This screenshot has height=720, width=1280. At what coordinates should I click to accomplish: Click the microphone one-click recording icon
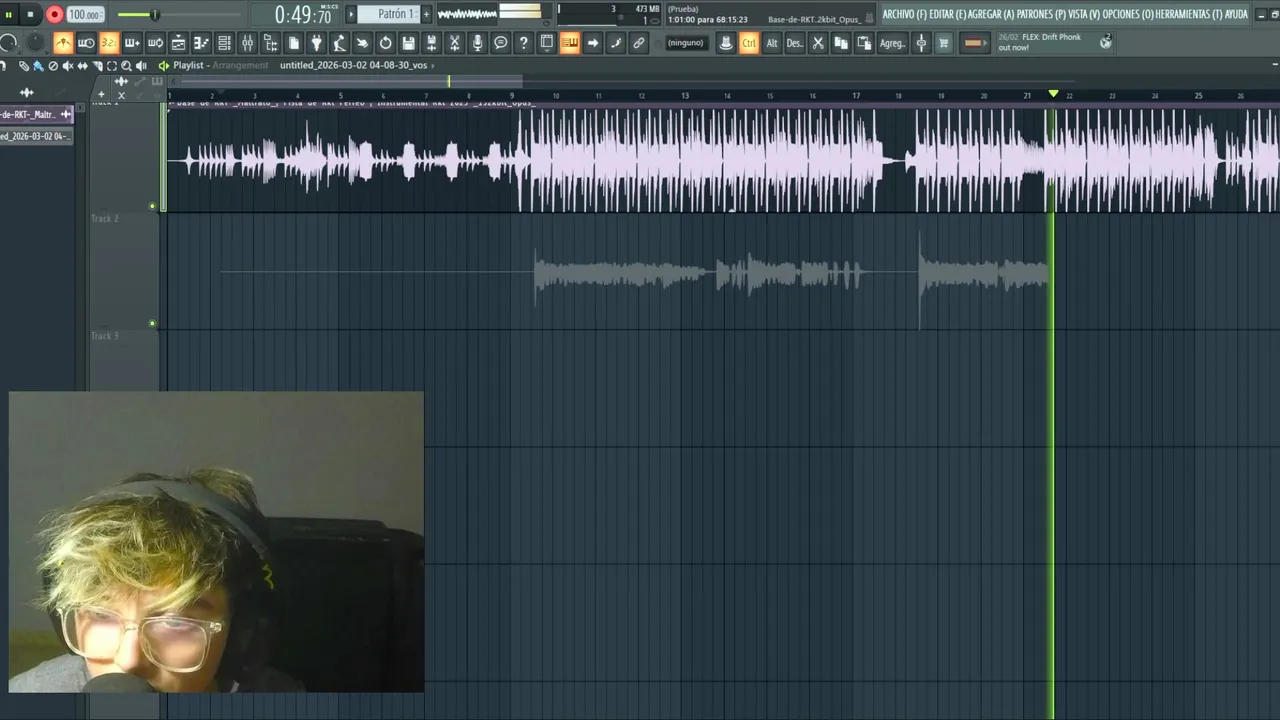477,43
